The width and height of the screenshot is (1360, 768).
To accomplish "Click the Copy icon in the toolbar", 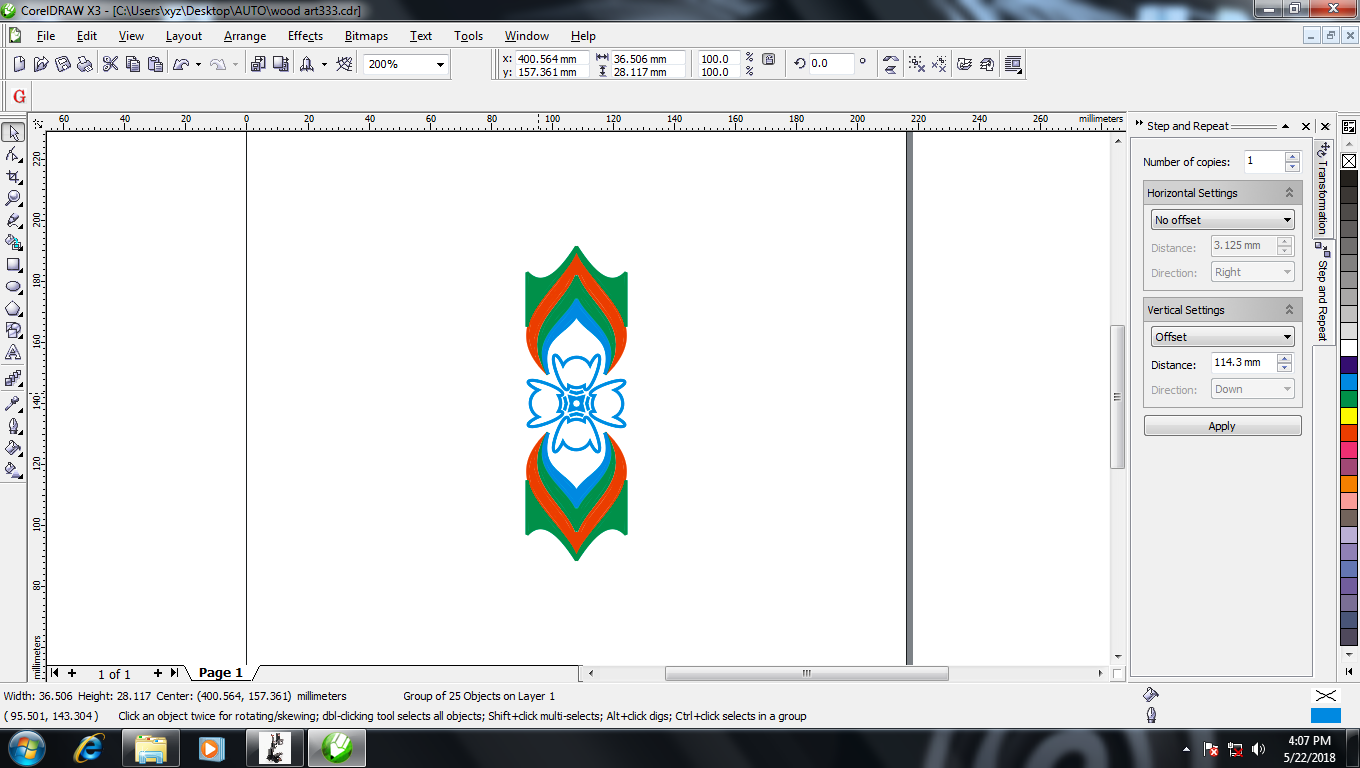I will (x=133, y=64).
